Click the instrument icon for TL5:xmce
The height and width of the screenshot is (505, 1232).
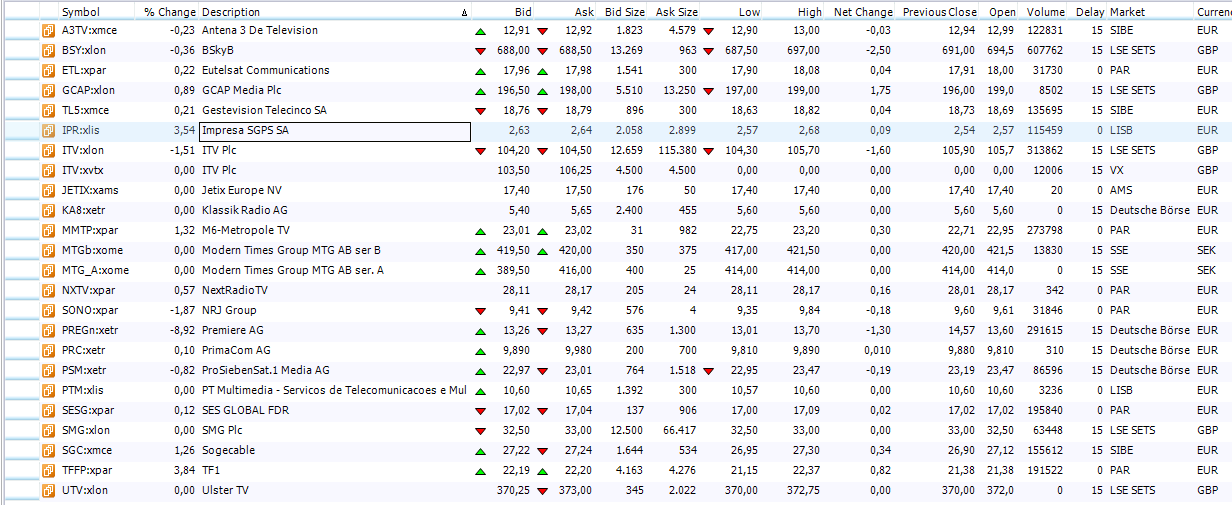(x=48, y=110)
